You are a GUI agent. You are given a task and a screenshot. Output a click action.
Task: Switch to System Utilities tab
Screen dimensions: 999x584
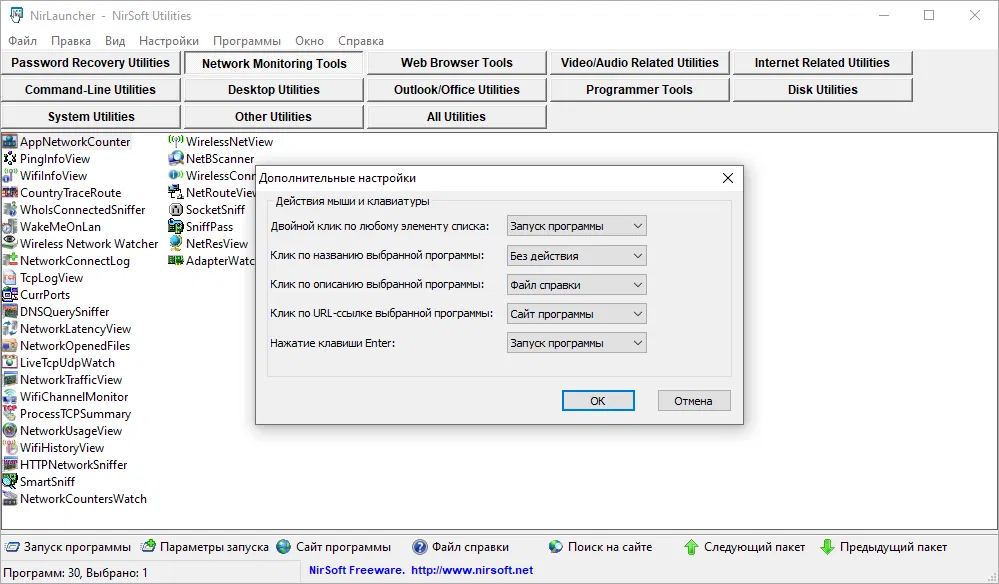pos(90,117)
